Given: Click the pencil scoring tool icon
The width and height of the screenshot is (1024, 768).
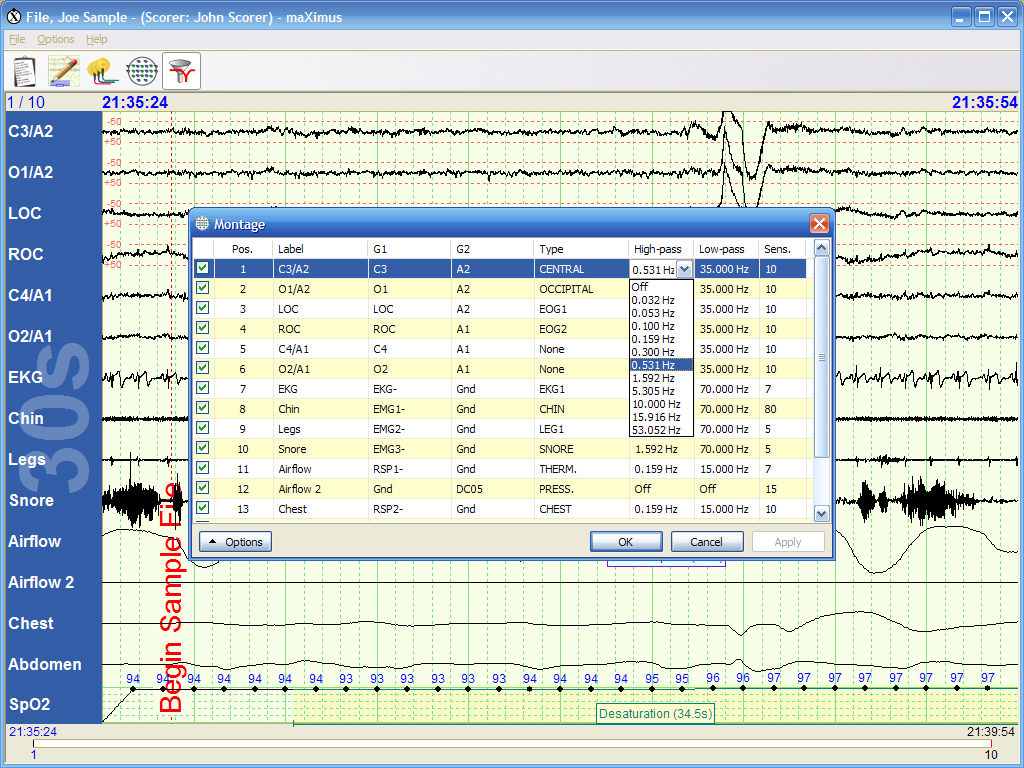Looking at the screenshot, I should [64, 71].
